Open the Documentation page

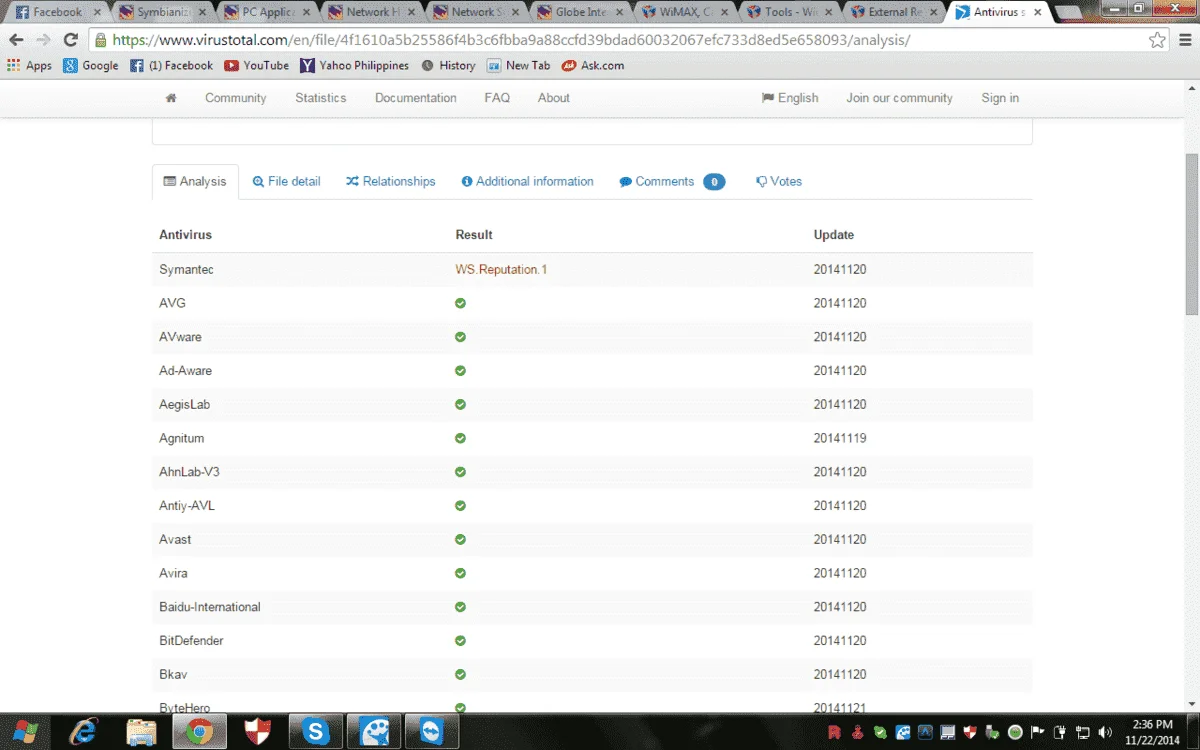(x=416, y=98)
